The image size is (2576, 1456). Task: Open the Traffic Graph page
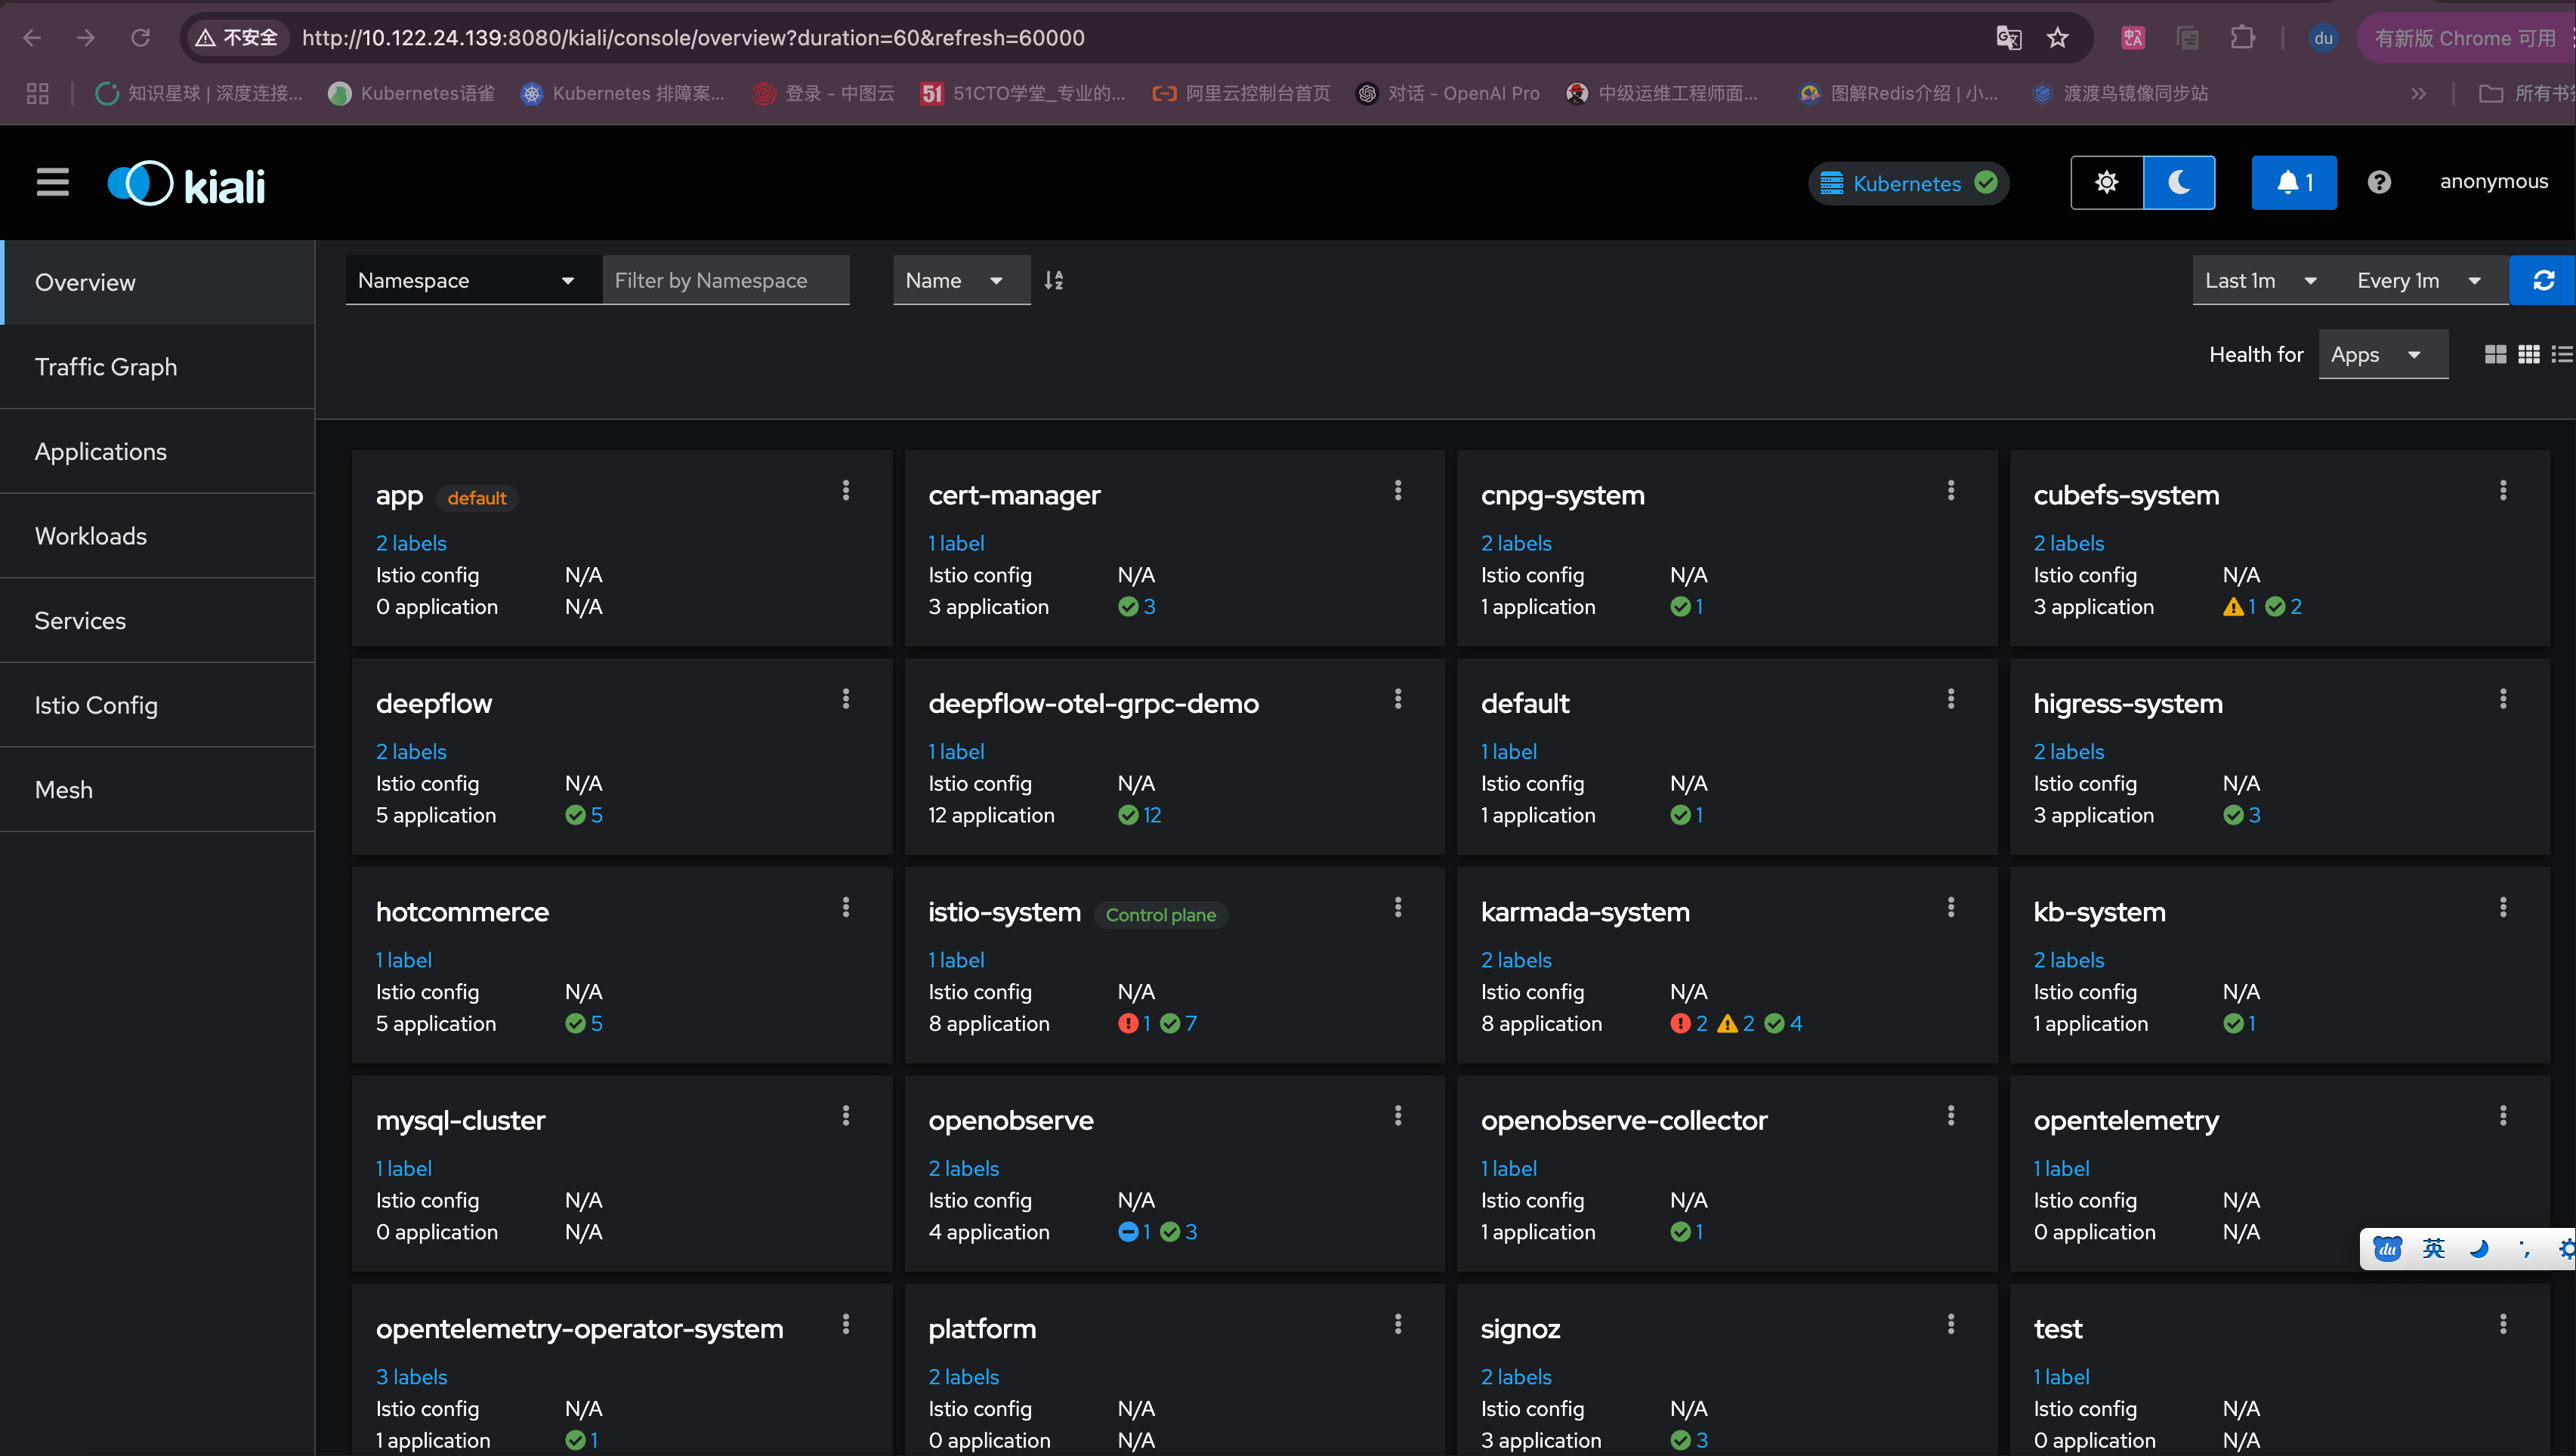(x=158, y=367)
